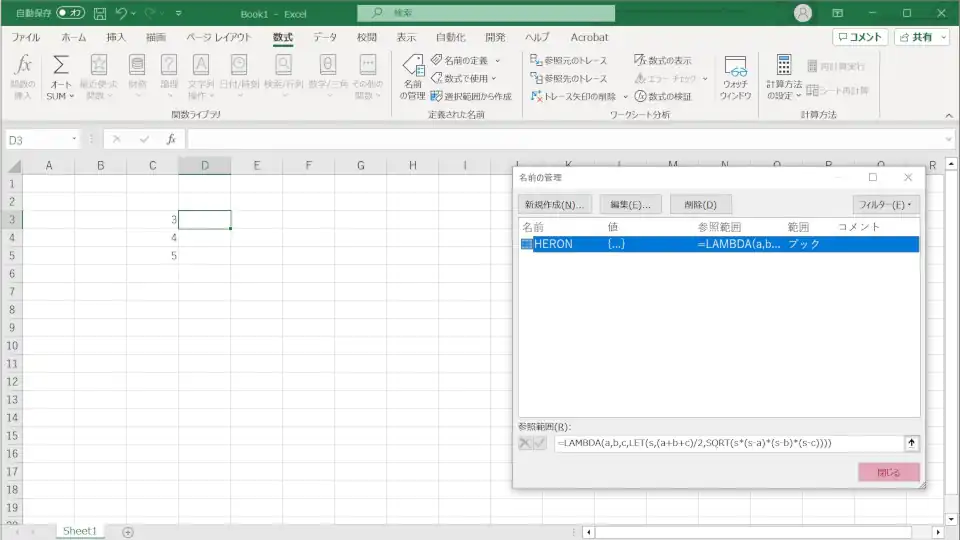Open the Name Manager ribbon icon
The image size is (960, 540).
[413, 66]
